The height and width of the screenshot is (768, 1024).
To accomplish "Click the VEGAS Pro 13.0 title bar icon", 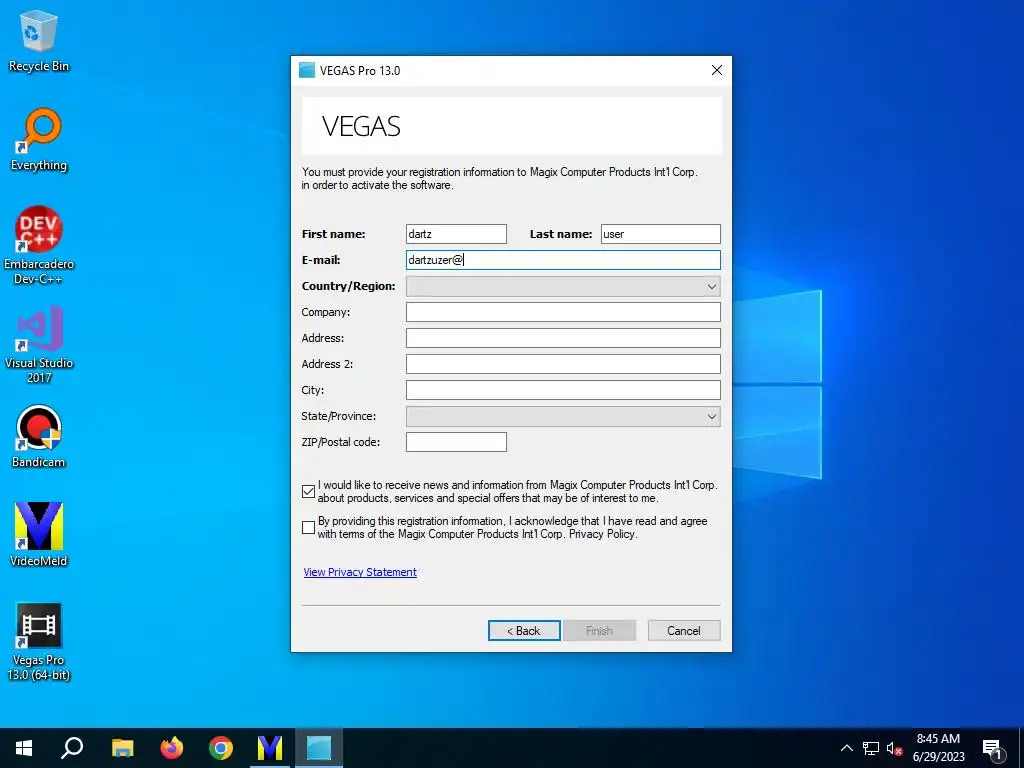I will pos(307,71).
